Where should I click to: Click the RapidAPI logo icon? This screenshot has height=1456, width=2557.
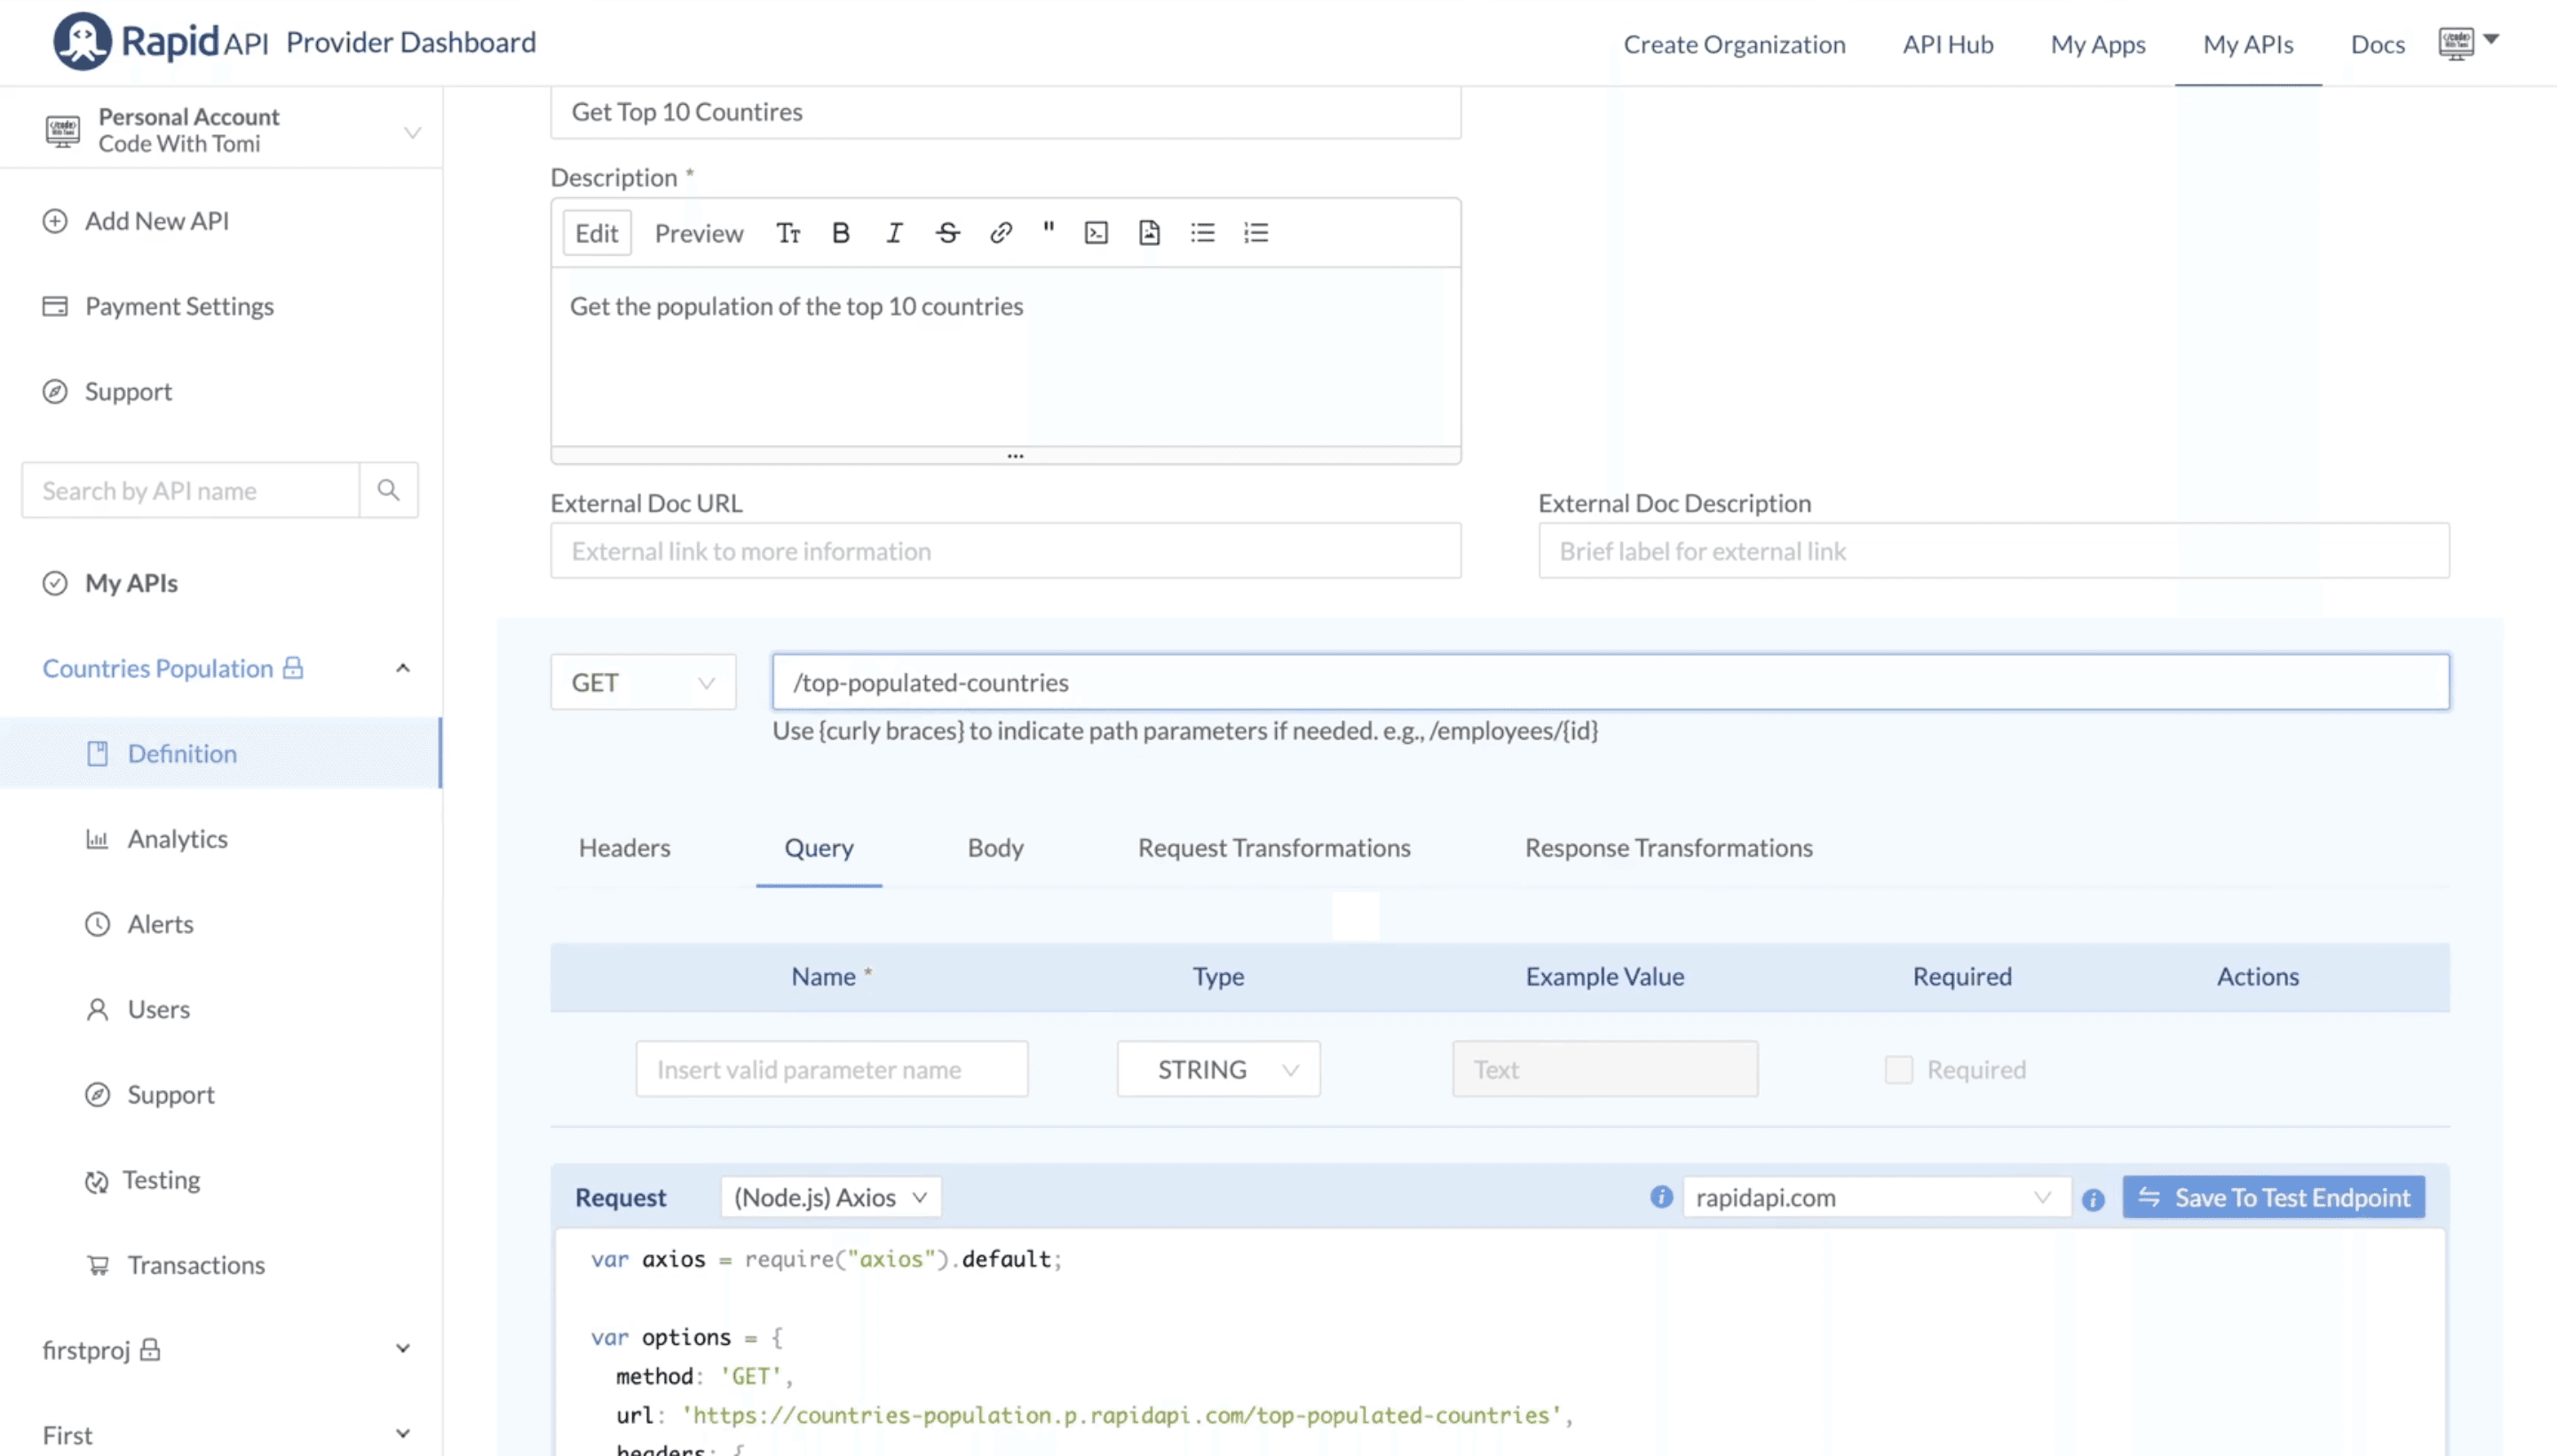(x=82, y=41)
